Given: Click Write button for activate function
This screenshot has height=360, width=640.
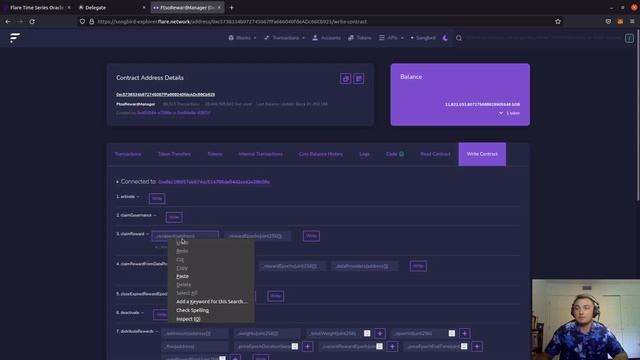Looking at the screenshot, I should coord(157,198).
